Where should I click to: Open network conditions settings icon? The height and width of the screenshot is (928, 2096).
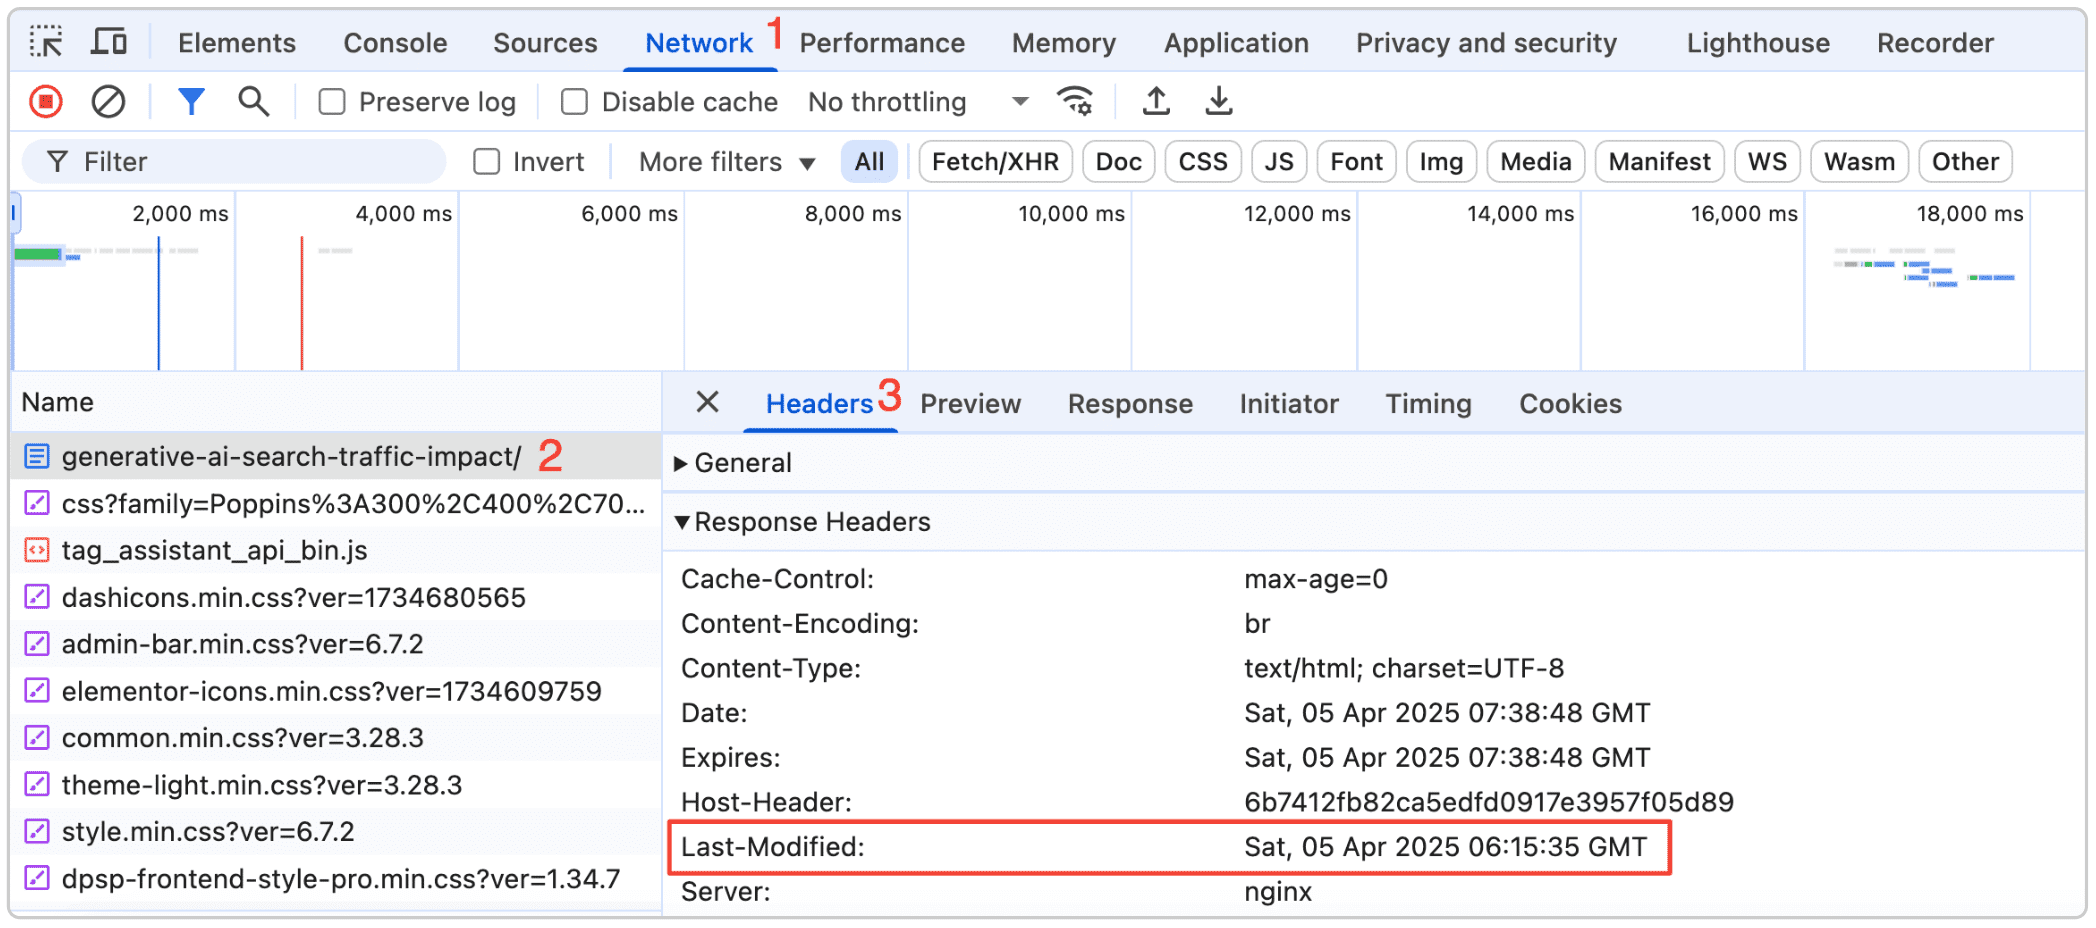coord(1075,101)
